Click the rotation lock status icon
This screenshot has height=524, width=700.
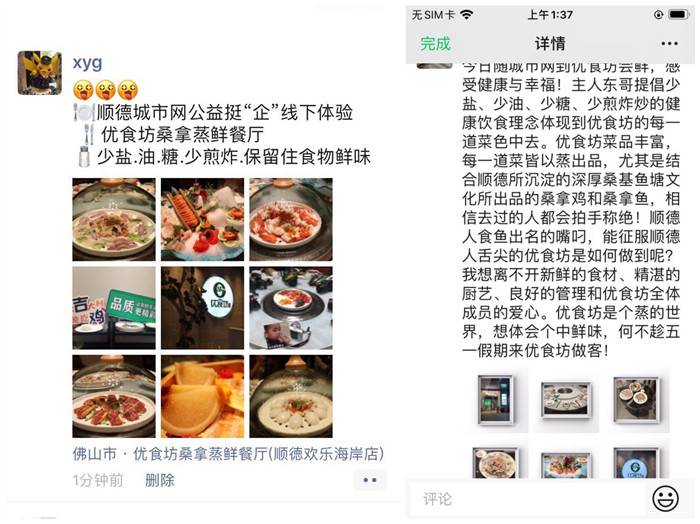coord(658,15)
